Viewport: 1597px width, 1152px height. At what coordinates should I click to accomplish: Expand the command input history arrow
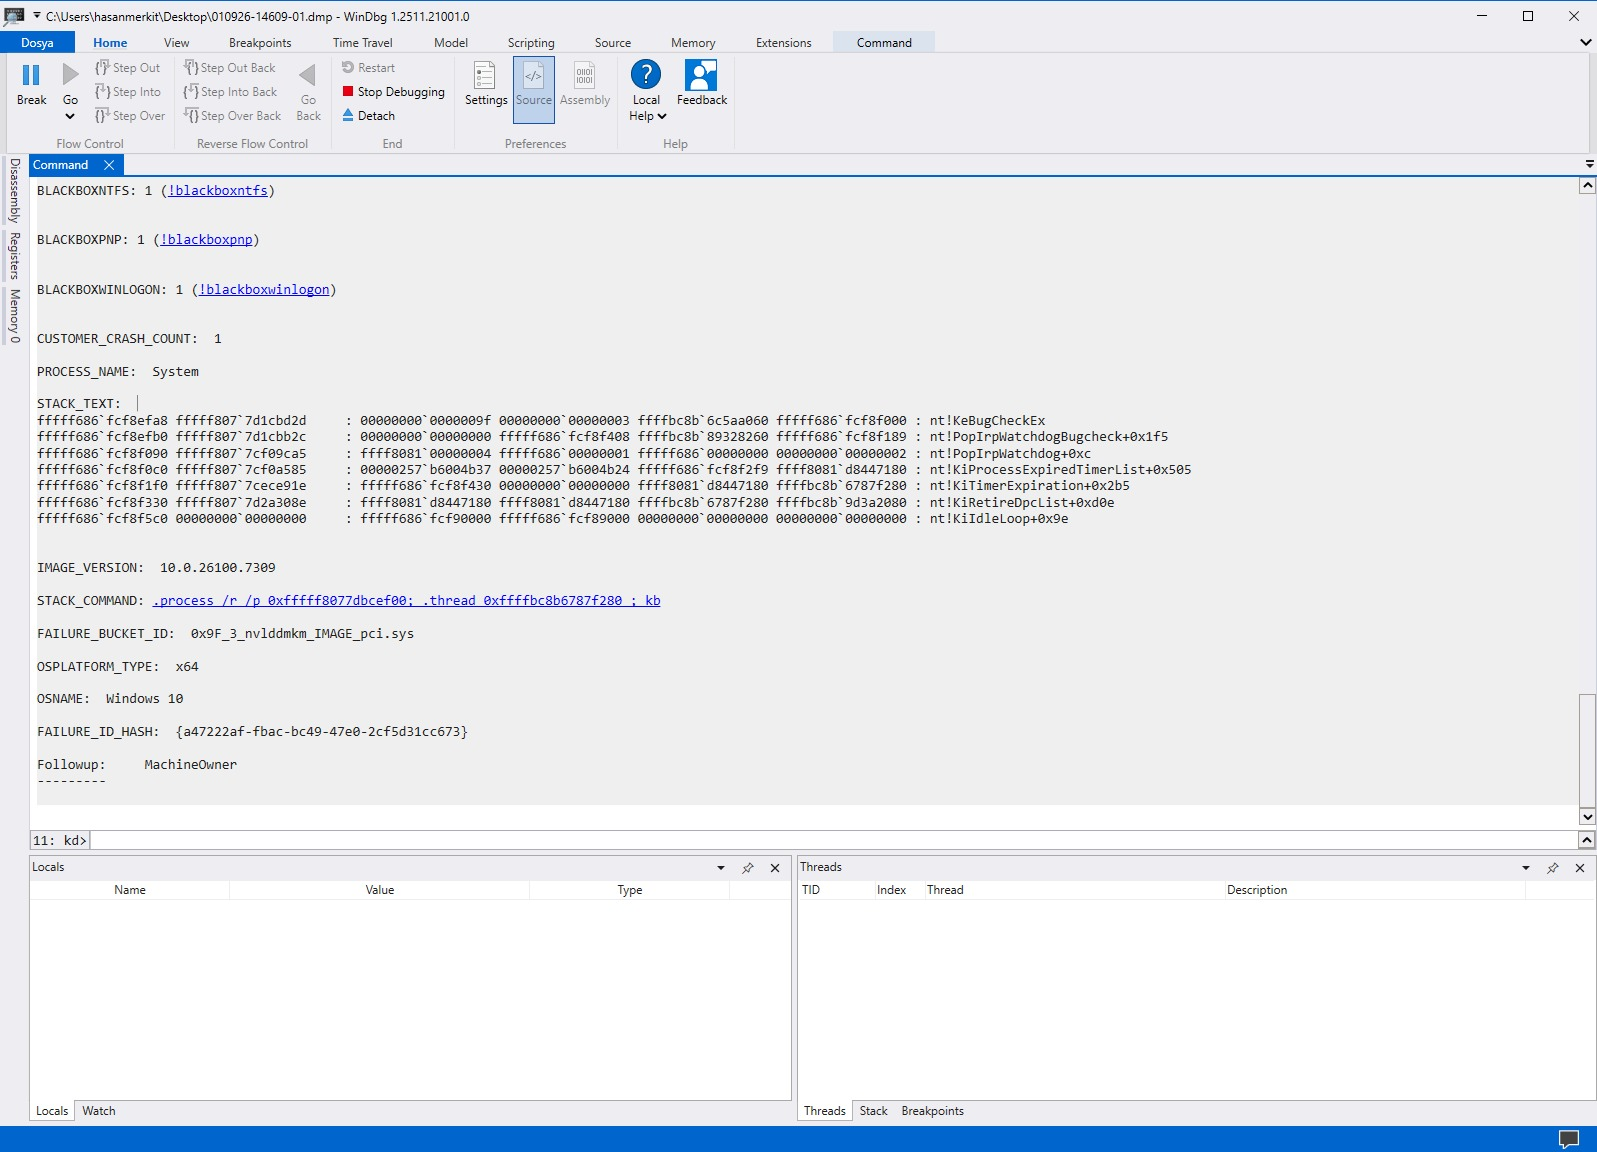[1587, 840]
